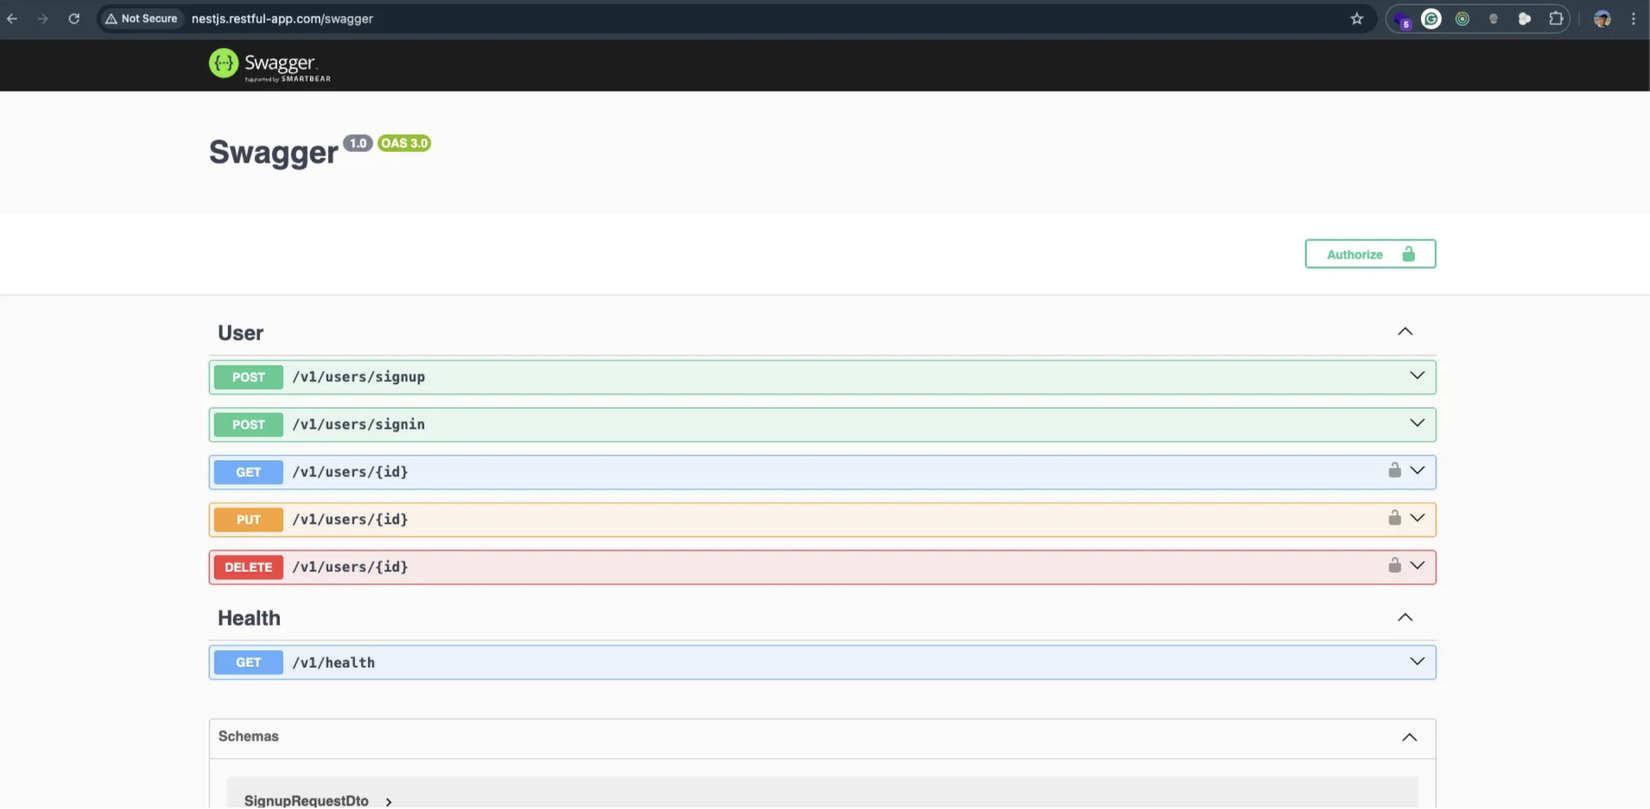The width and height of the screenshot is (1650, 809).
Task: Click the Not Secure badge
Action: pyautogui.click(x=140, y=17)
